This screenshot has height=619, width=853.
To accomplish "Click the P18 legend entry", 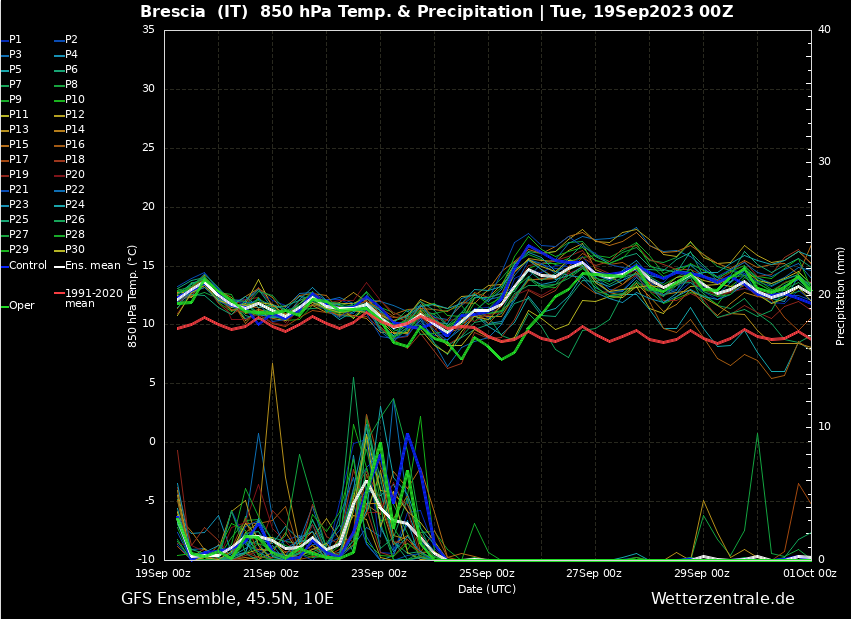I will 70,159.
